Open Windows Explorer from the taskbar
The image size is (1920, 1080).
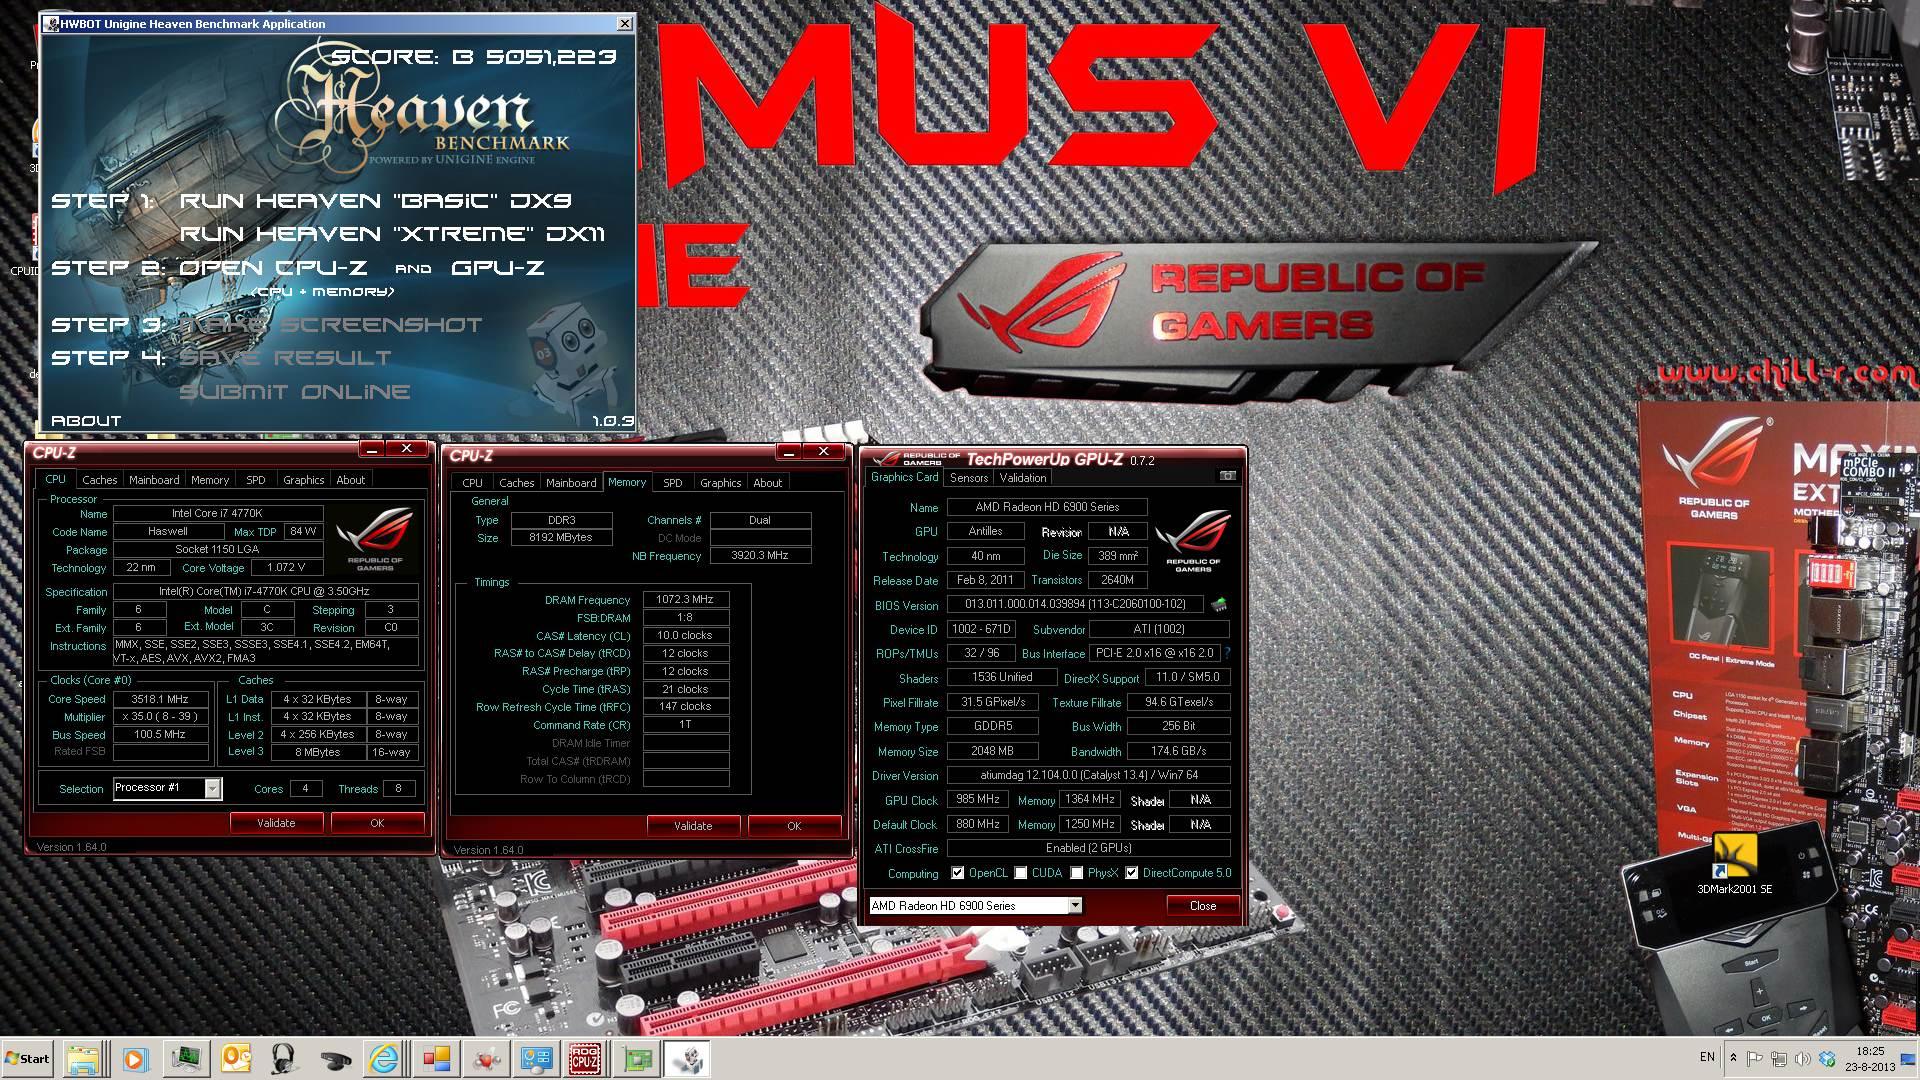click(x=84, y=1058)
